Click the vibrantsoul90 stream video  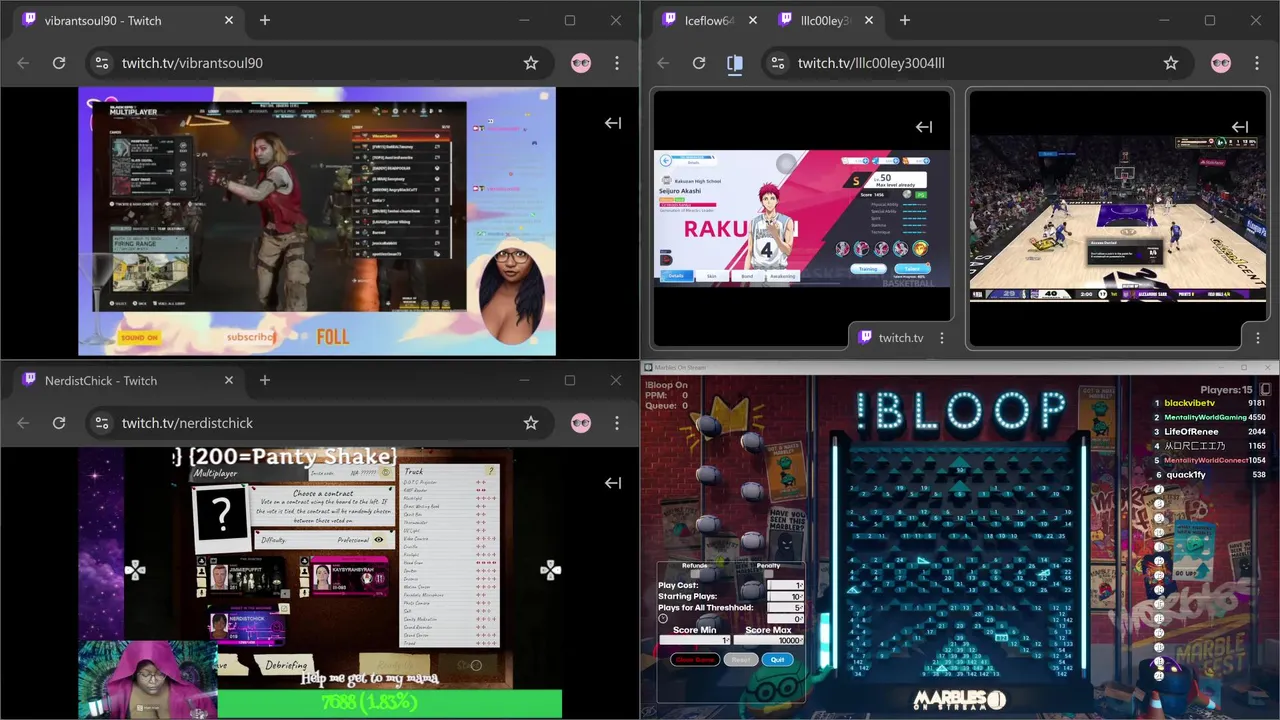coord(317,221)
